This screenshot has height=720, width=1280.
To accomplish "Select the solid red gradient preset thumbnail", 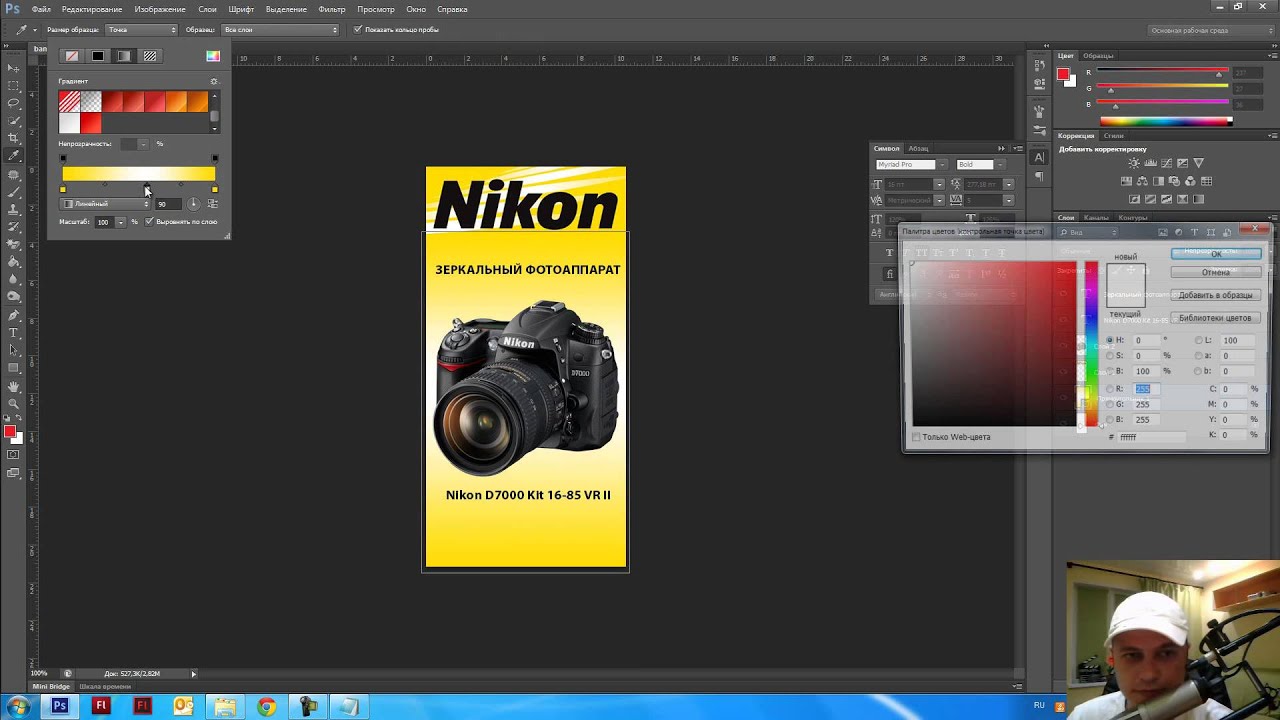I will (91, 123).
